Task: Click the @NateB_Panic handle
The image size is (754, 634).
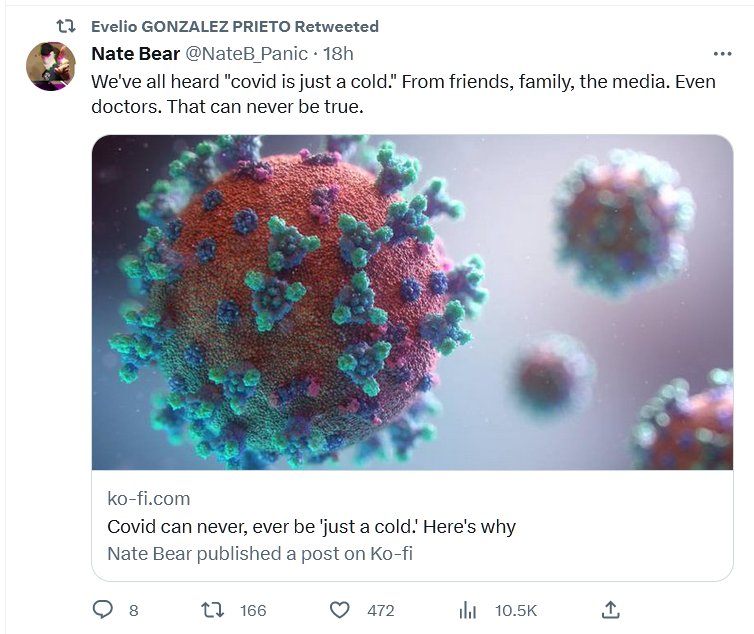Action: point(247,53)
